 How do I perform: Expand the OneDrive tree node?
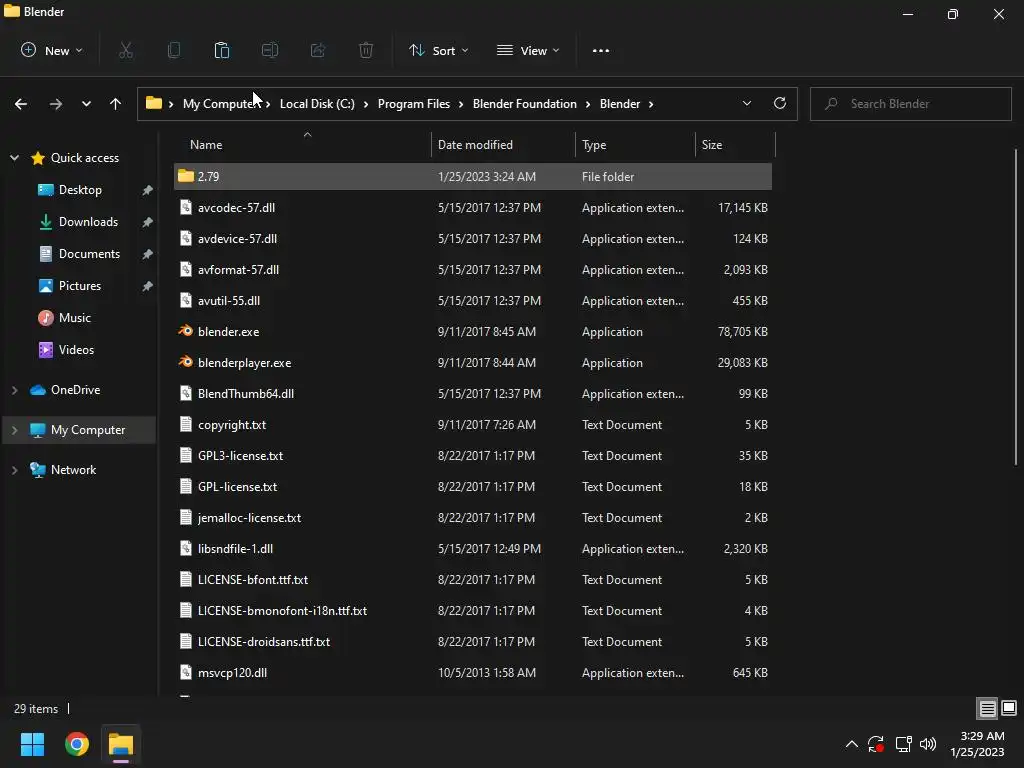[x=14, y=390]
